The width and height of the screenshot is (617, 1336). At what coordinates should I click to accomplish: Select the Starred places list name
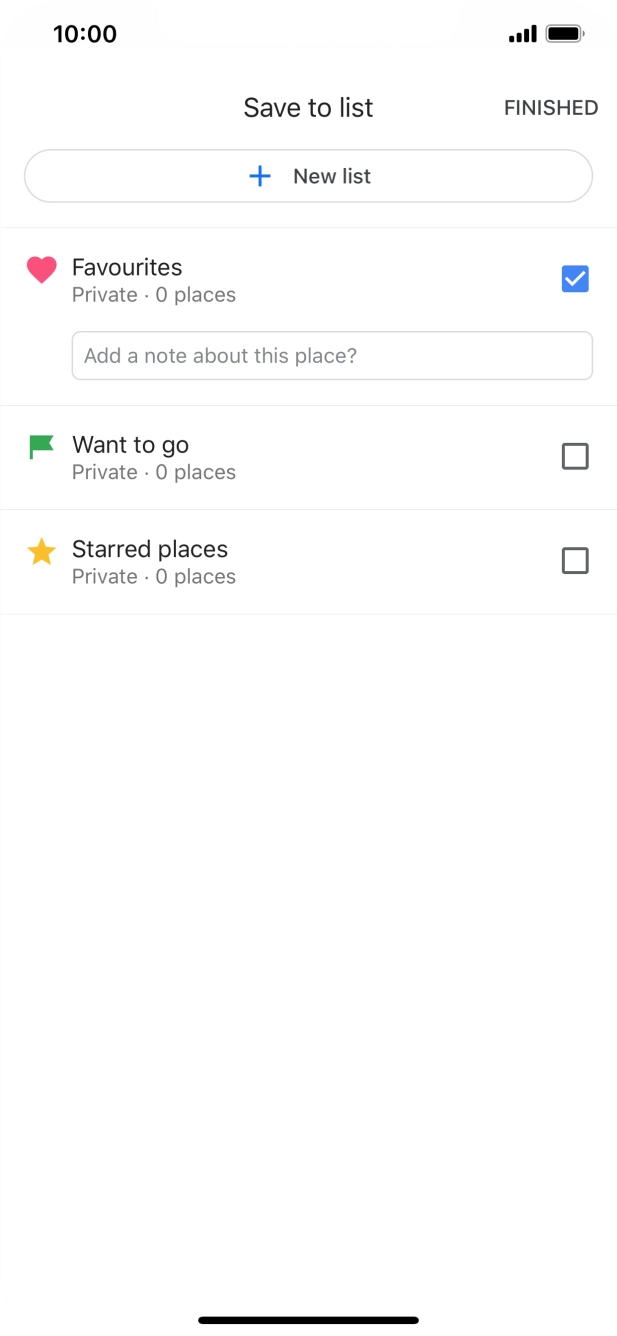(x=150, y=549)
